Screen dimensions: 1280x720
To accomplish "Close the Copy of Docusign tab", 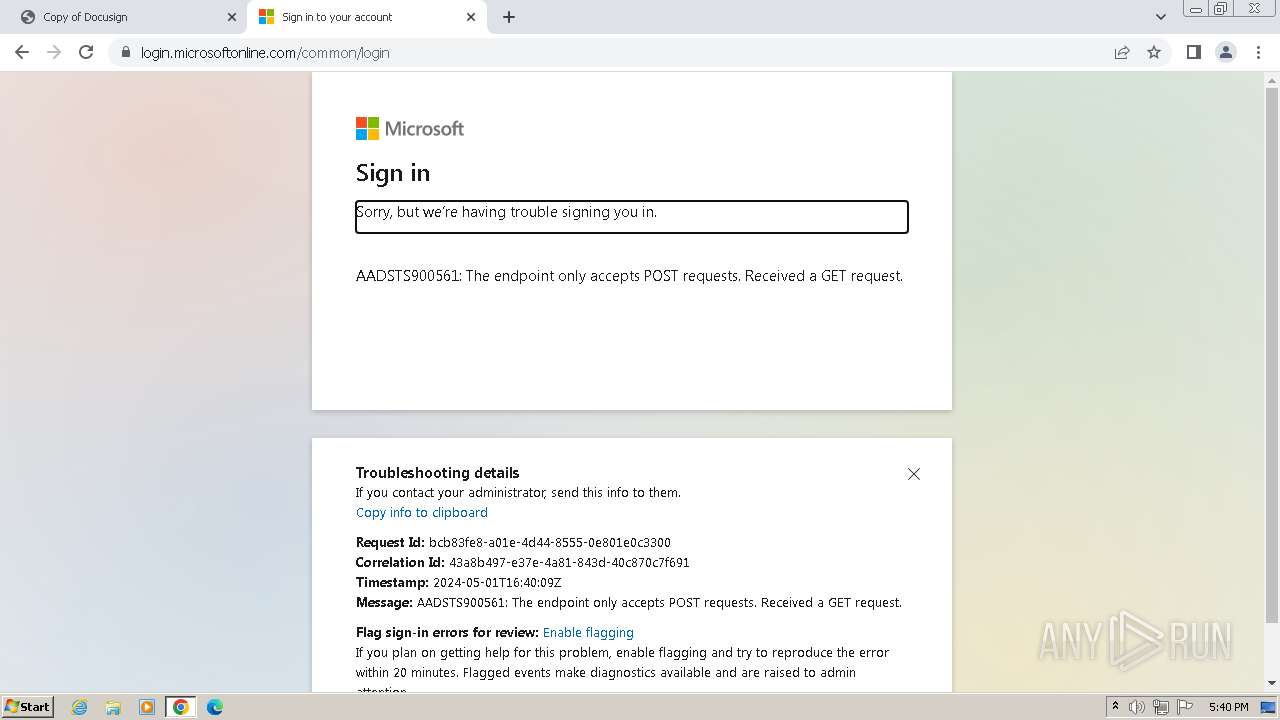I will [231, 17].
